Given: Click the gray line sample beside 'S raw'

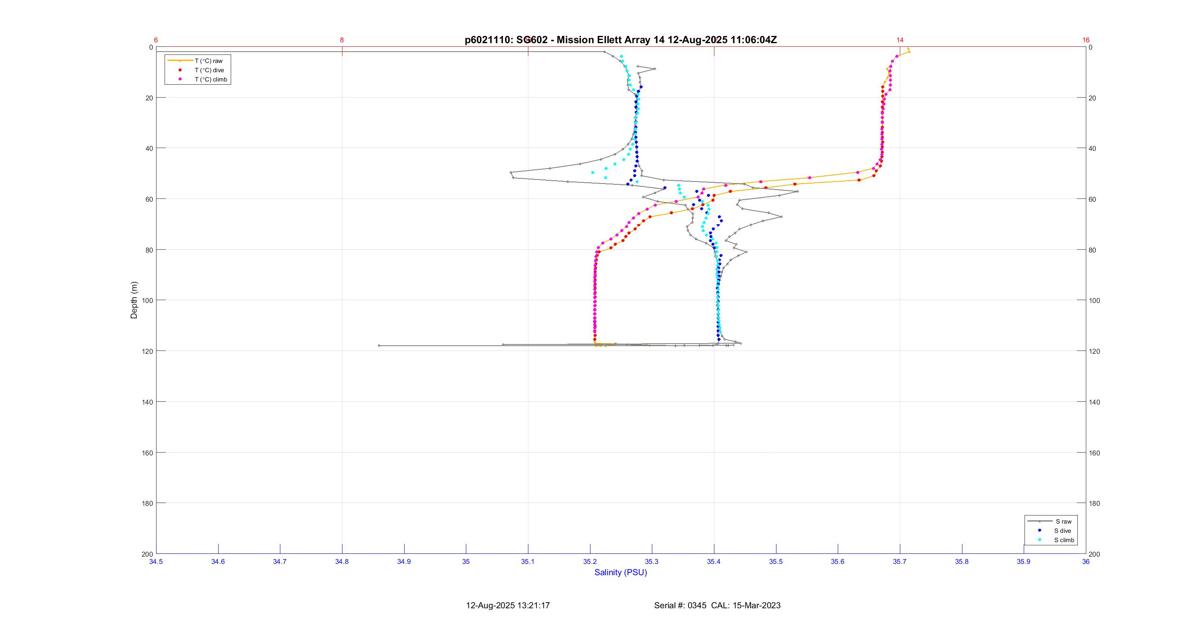Looking at the screenshot, I should point(1040,522).
